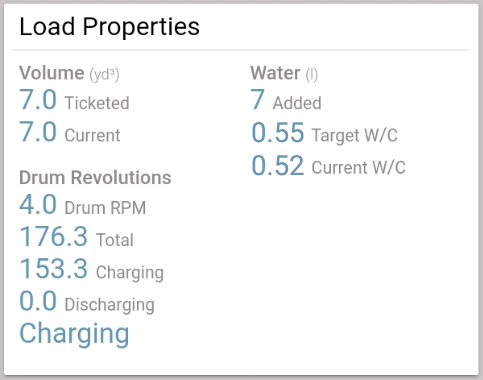Image resolution: width=483 pixels, height=380 pixels.
Task: Select the 176.3 Total revolutions value
Action: coord(54,237)
